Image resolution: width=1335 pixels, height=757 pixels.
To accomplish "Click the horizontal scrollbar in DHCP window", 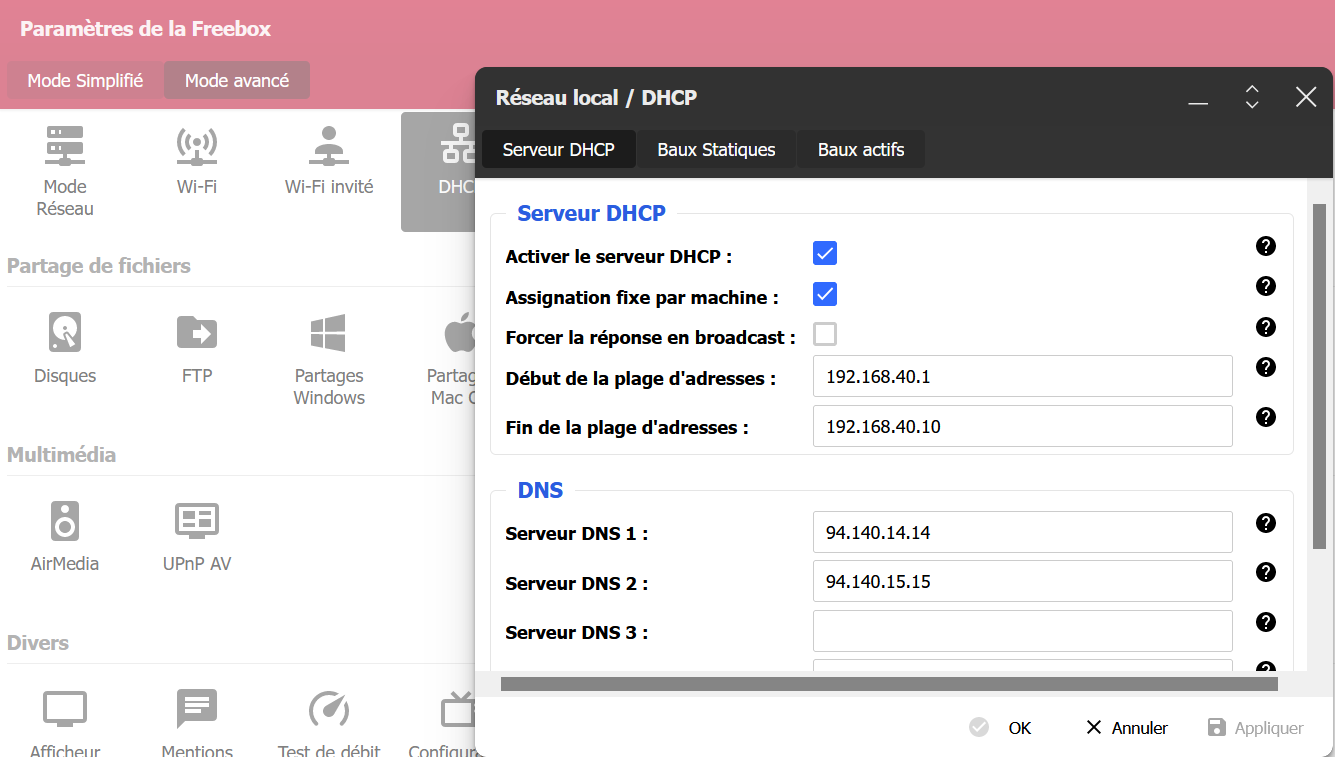I will (889, 684).
